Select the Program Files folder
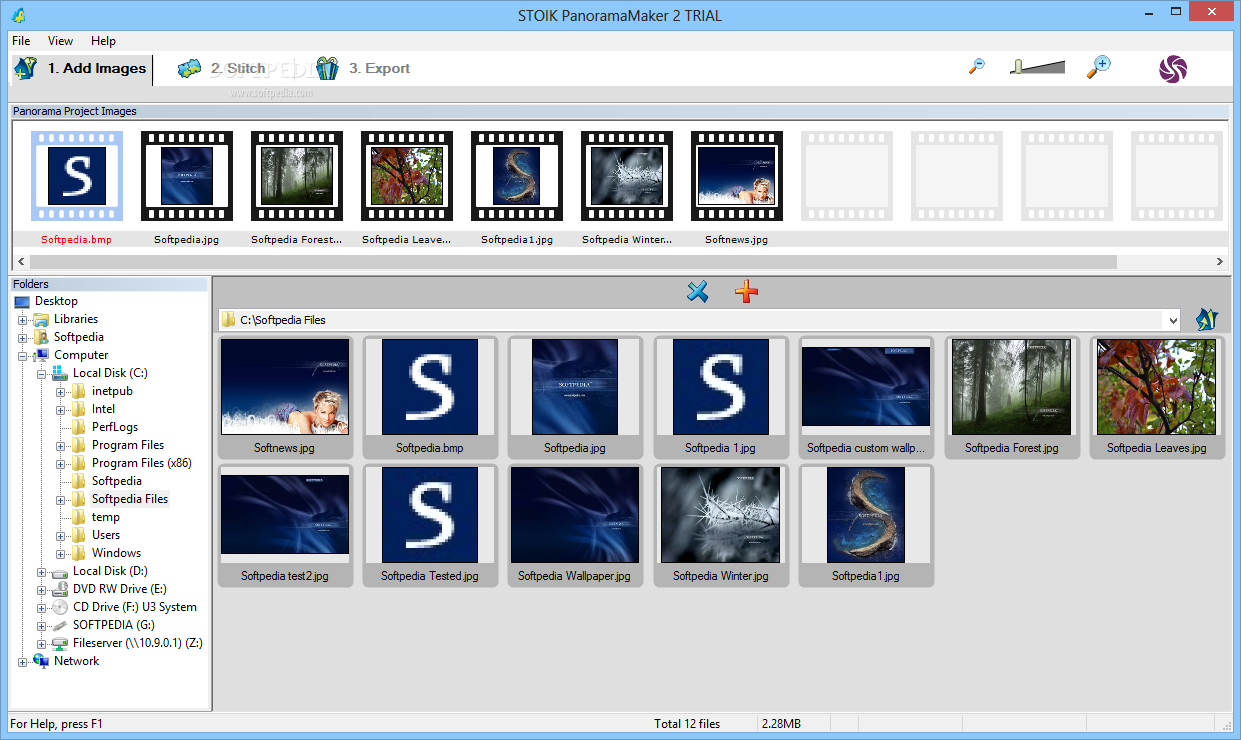The width and height of the screenshot is (1241, 740). pyautogui.click(x=128, y=445)
